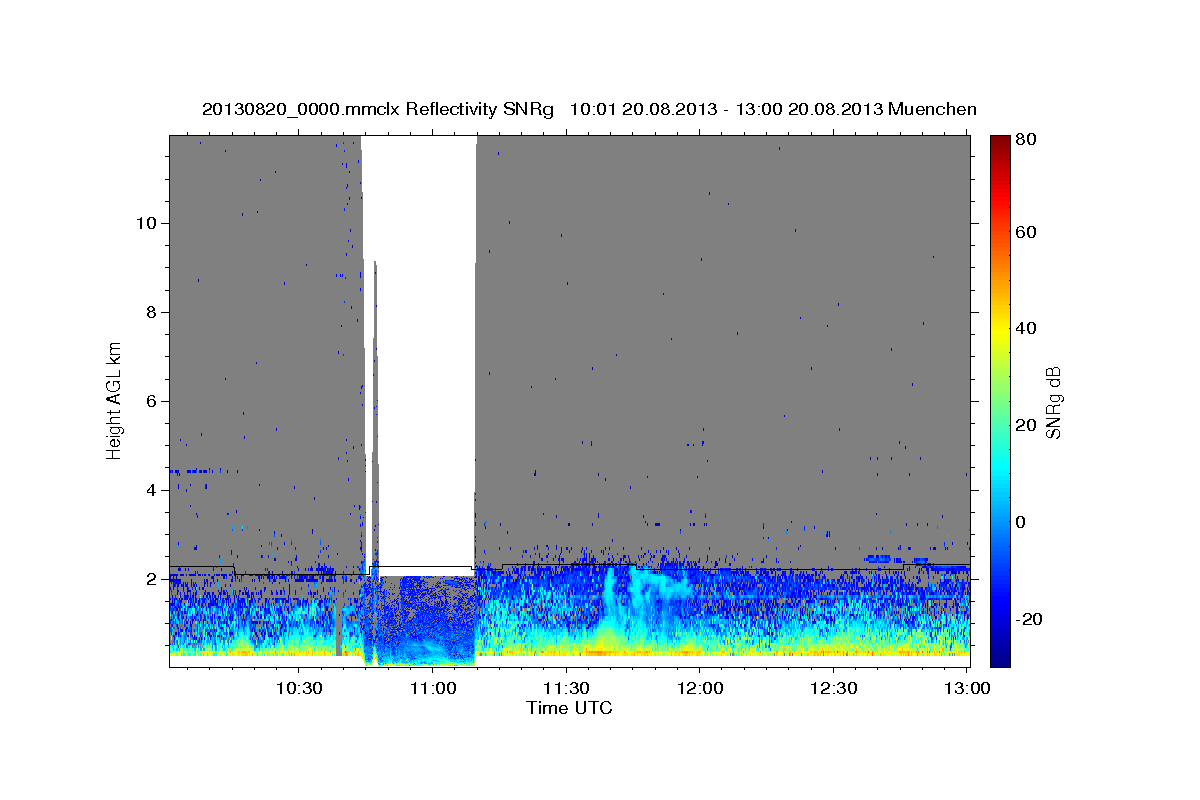Click the 12:00 time tick label

pos(700,689)
